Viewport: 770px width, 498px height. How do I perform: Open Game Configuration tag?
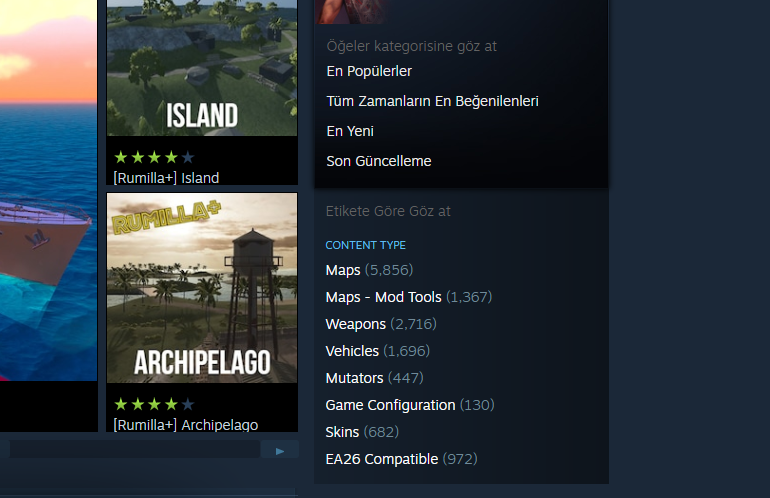[x=390, y=405]
